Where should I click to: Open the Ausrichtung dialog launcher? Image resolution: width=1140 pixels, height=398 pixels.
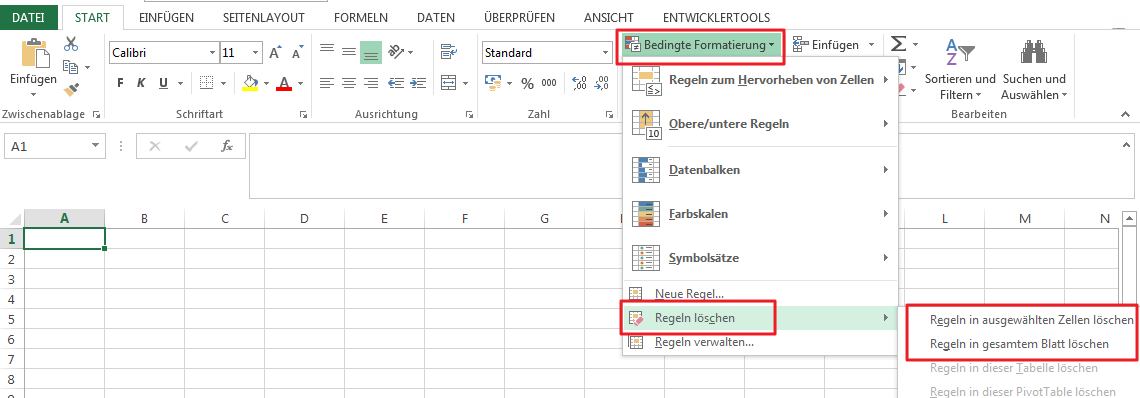470,115
